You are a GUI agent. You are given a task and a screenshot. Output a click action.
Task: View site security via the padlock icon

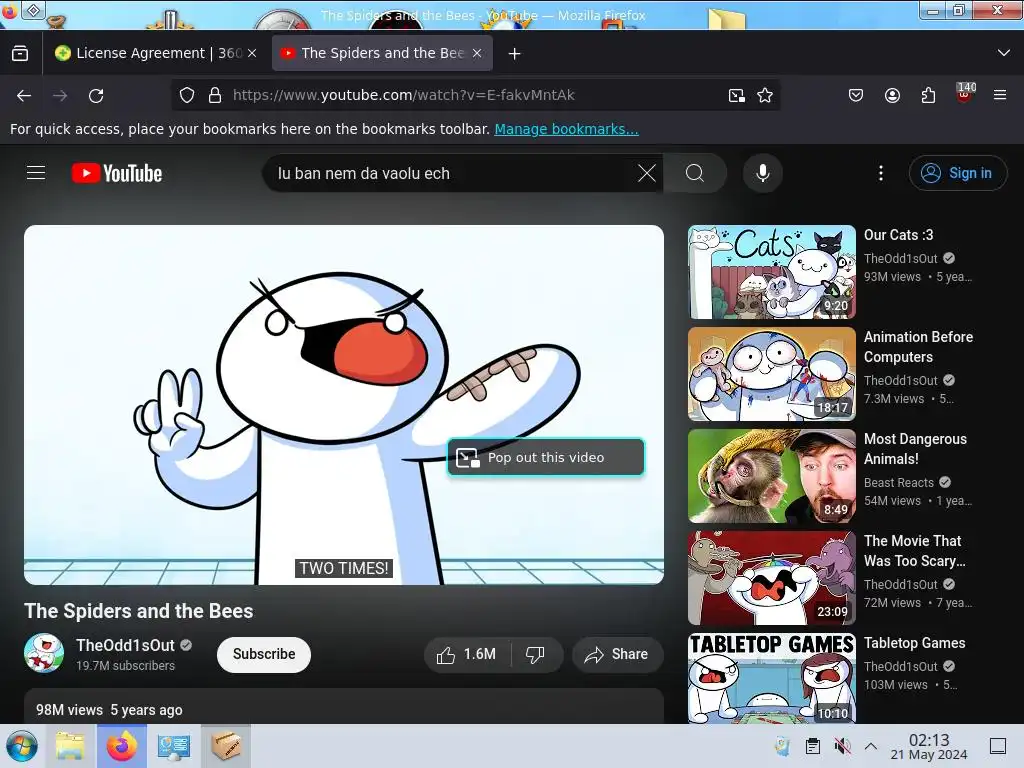click(215, 95)
